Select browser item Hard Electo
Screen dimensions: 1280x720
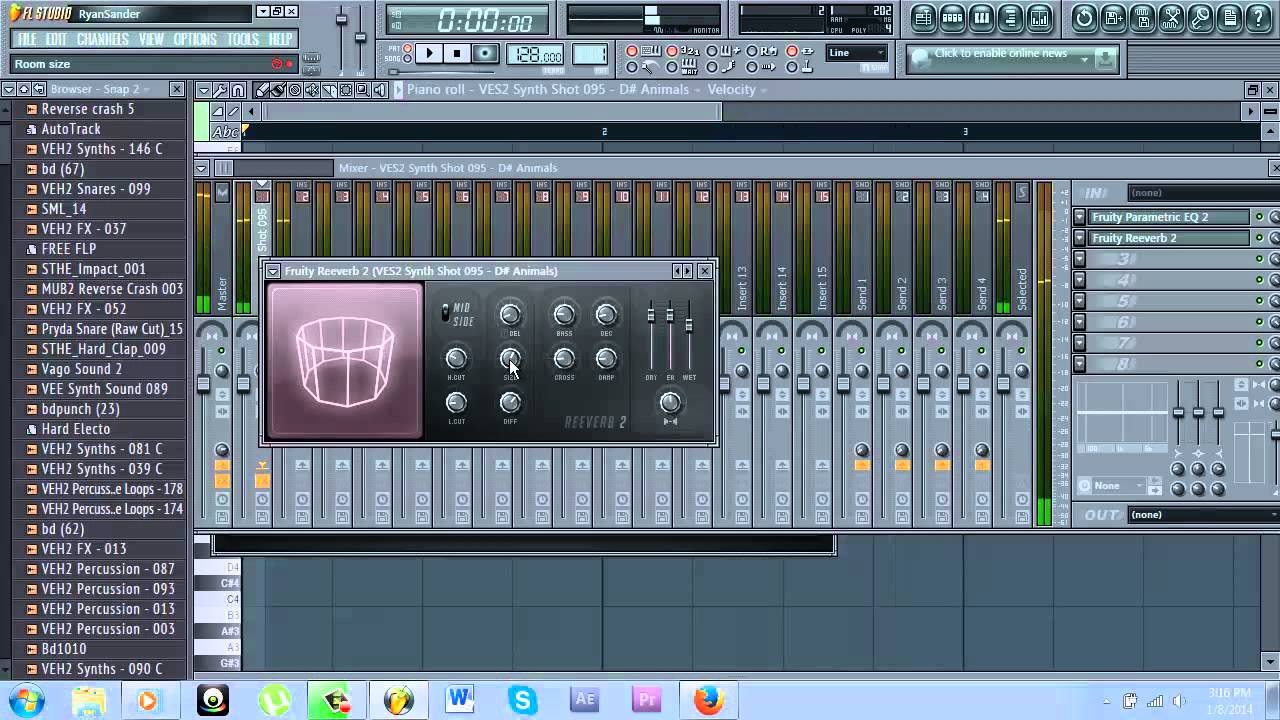click(76, 429)
